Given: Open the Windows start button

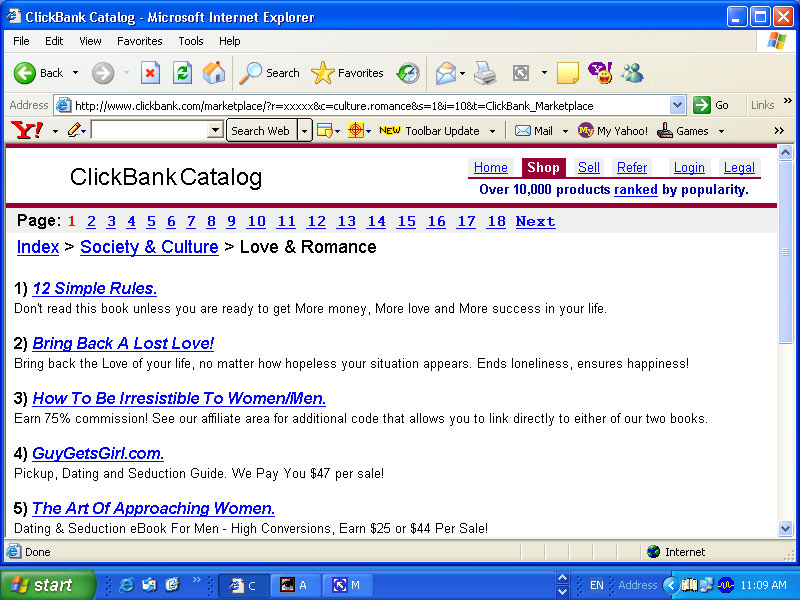Looking at the screenshot, I should pos(47,585).
